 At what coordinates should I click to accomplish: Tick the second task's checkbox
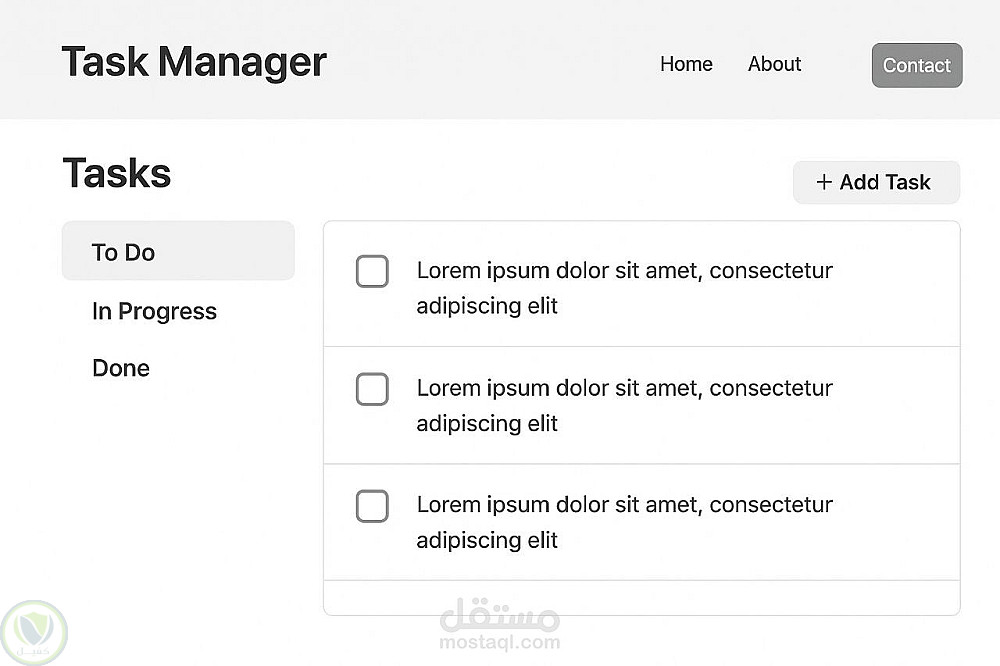click(372, 389)
